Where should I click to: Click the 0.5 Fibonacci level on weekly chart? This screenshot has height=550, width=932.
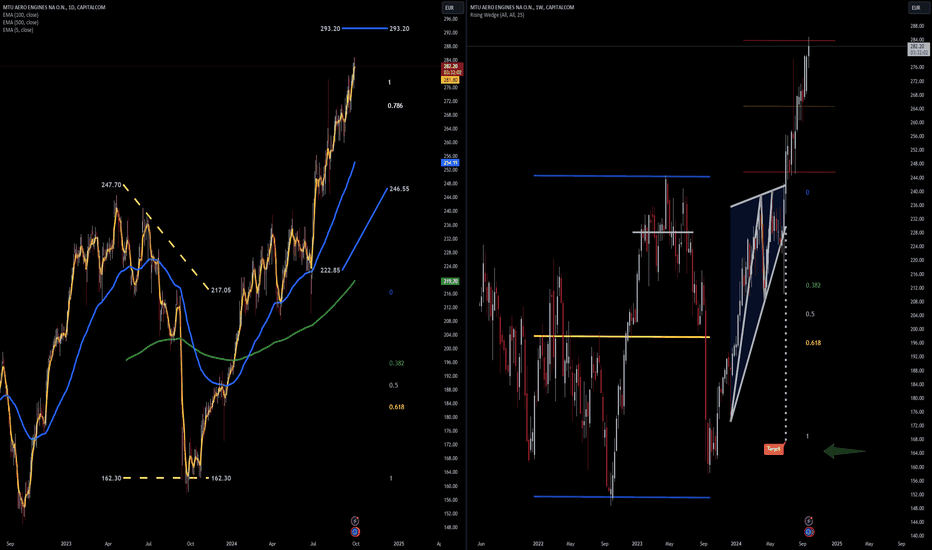[810, 314]
